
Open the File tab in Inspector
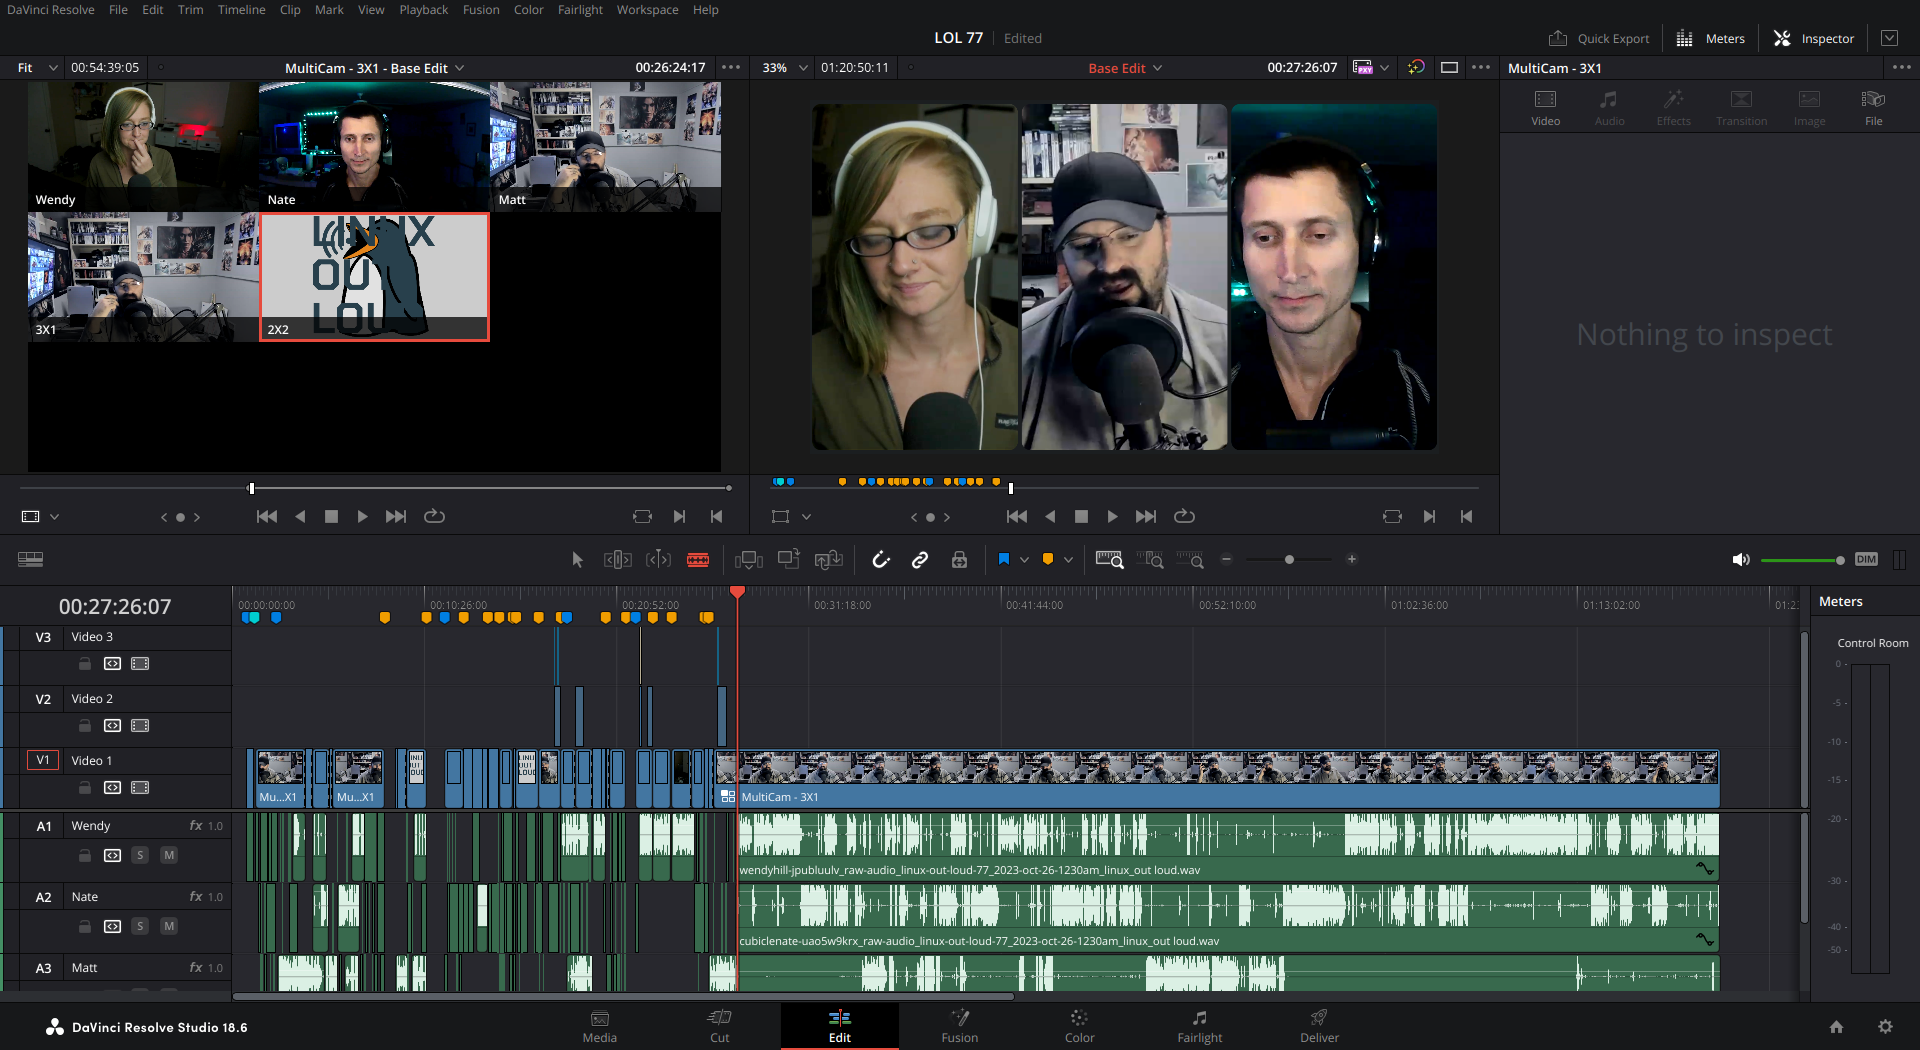tap(1873, 108)
